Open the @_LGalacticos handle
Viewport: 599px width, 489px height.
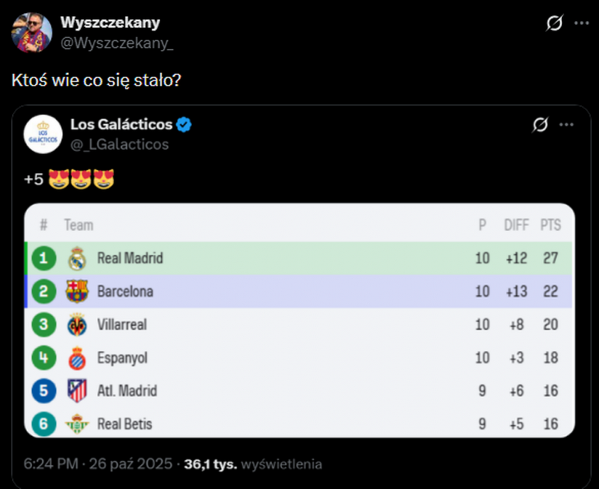coord(120,144)
